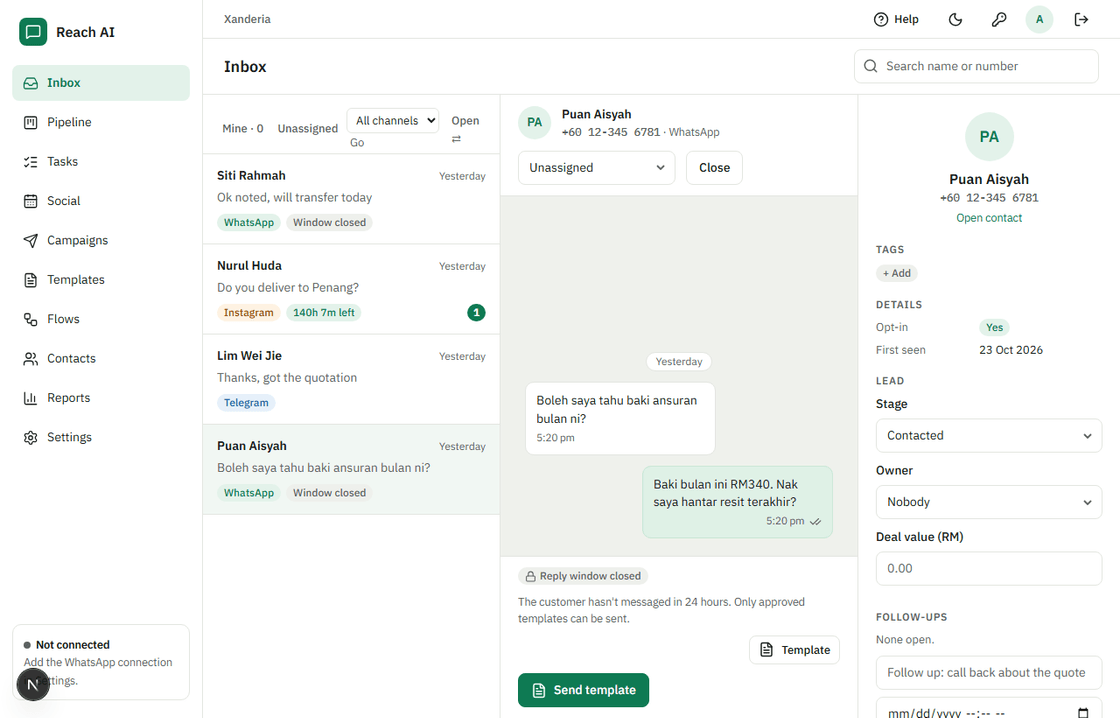Viewport: 1120px width, 718px height.
Task: Click the round N badge icon
Action: click(32, 684)
